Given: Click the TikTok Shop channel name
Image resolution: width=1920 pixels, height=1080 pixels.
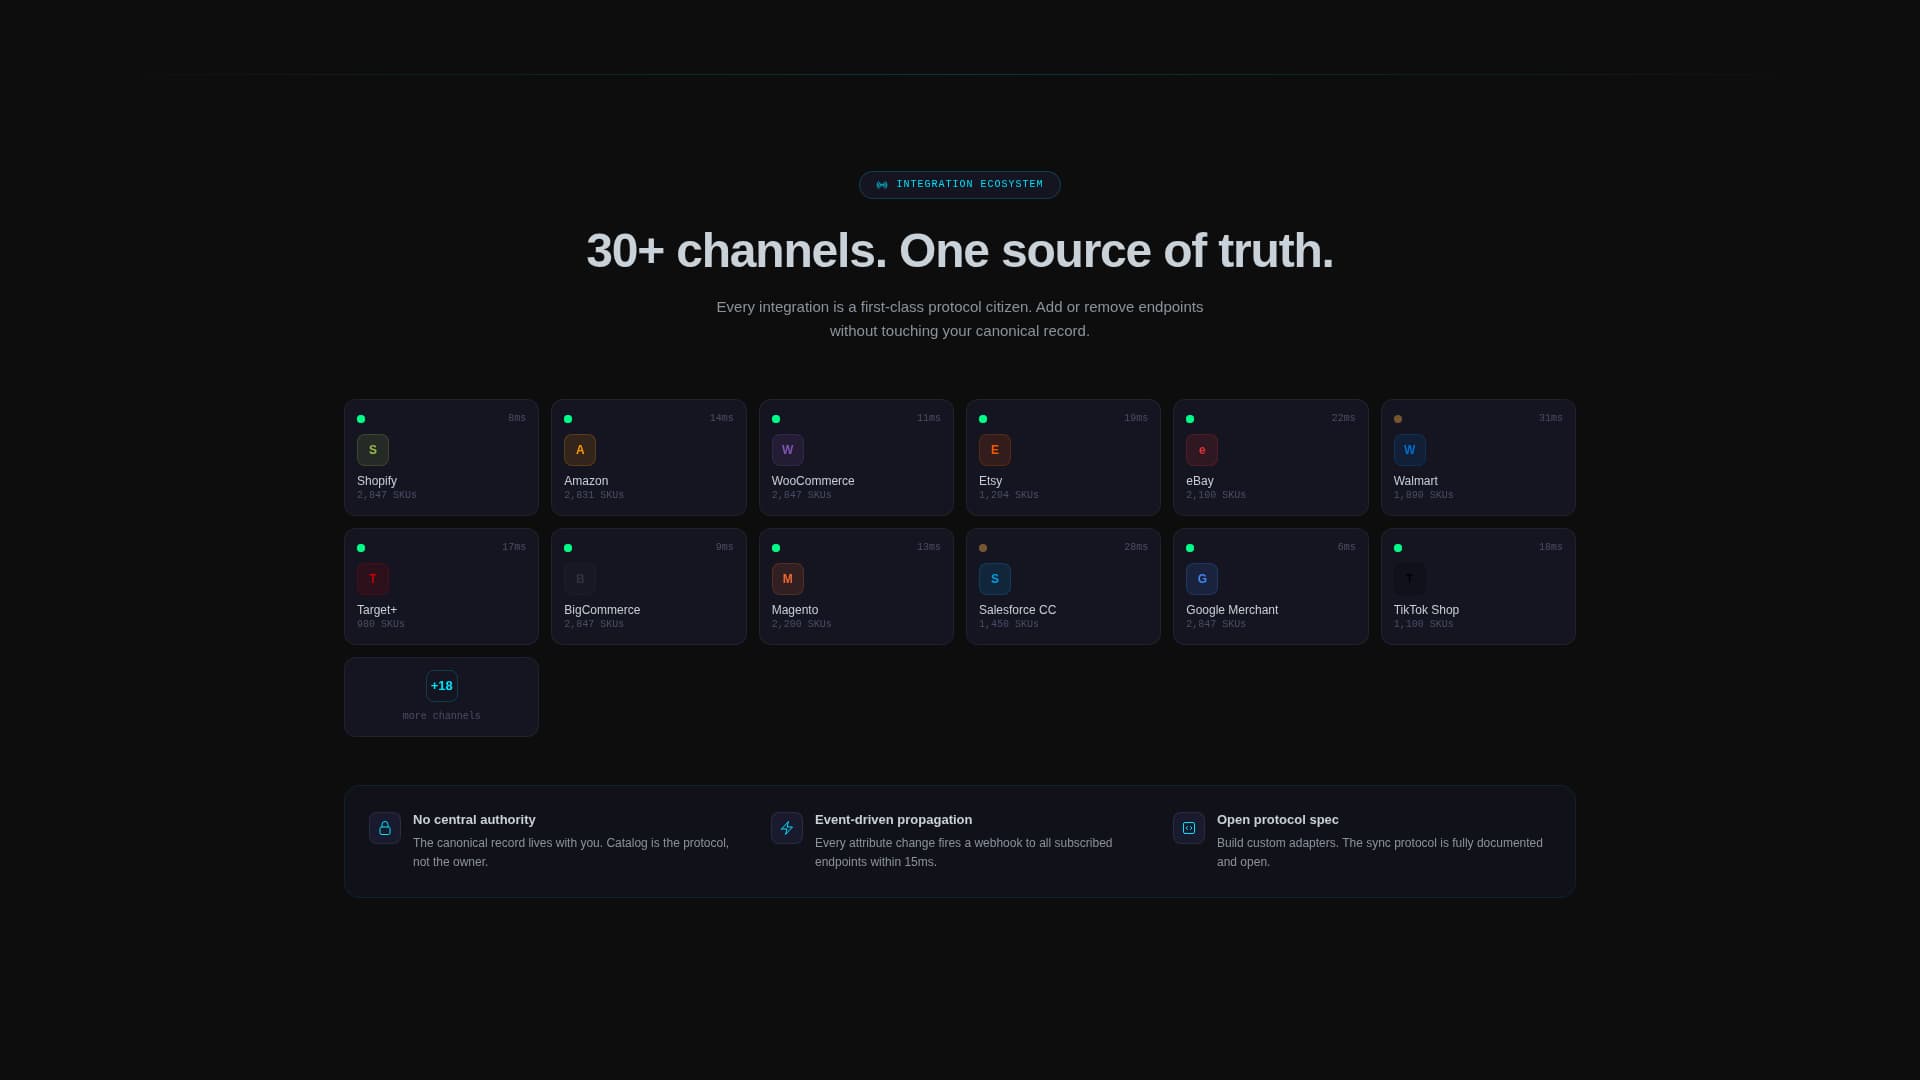Looking at the screenshot, I should pos(1426,610).
